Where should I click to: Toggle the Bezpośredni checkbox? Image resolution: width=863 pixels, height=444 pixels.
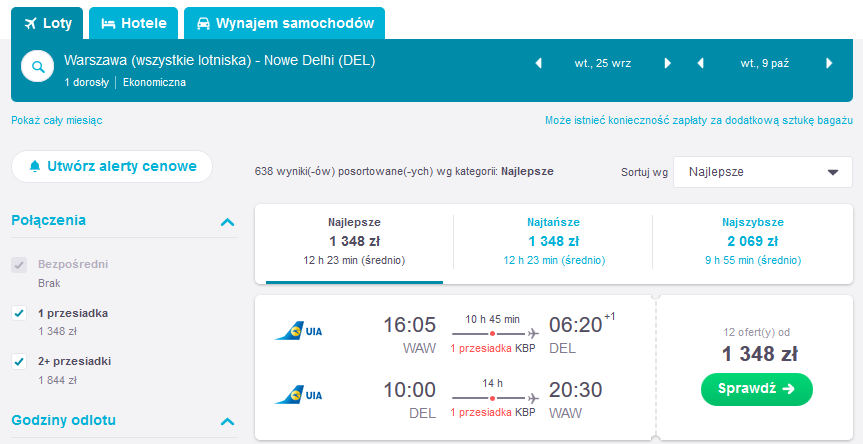19,265
